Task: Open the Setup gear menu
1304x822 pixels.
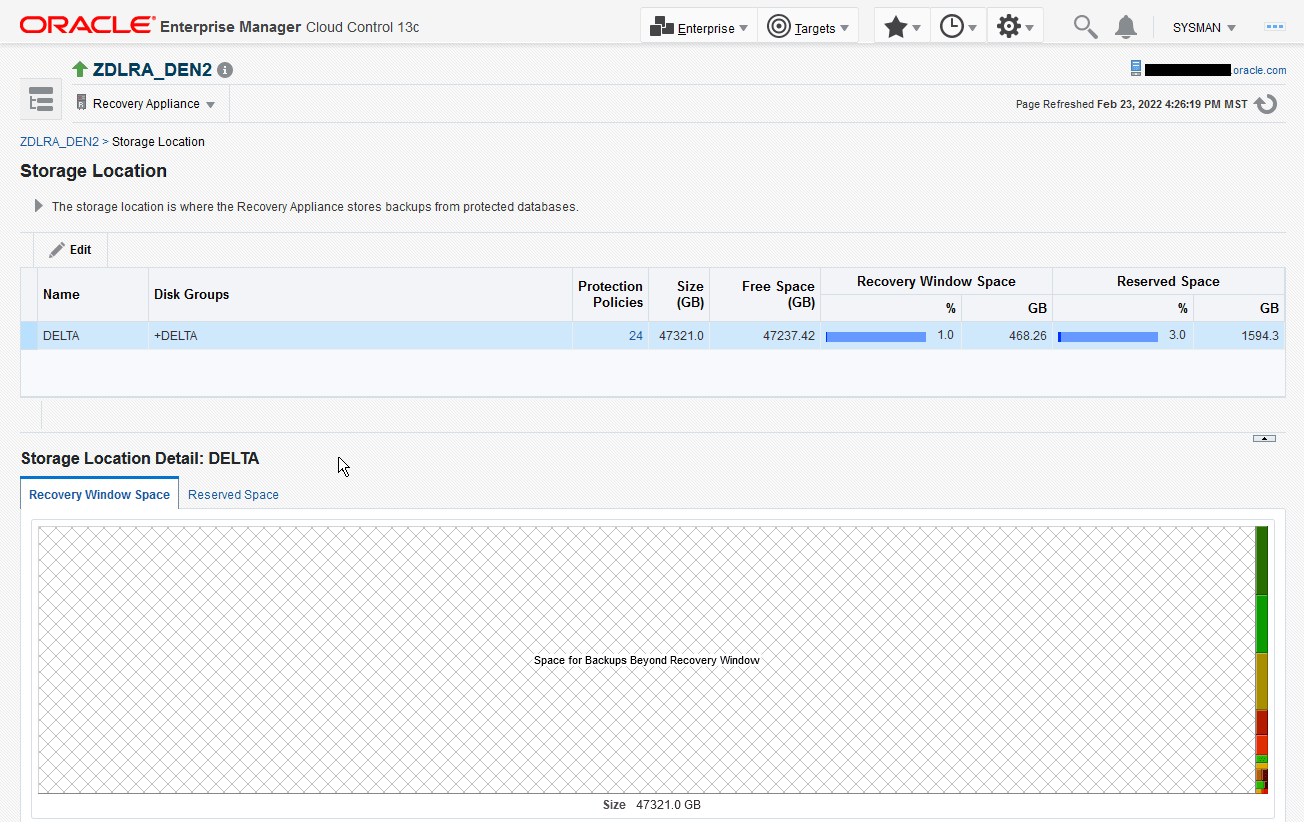Action: pyautogui.click(x=1015, y=27)
